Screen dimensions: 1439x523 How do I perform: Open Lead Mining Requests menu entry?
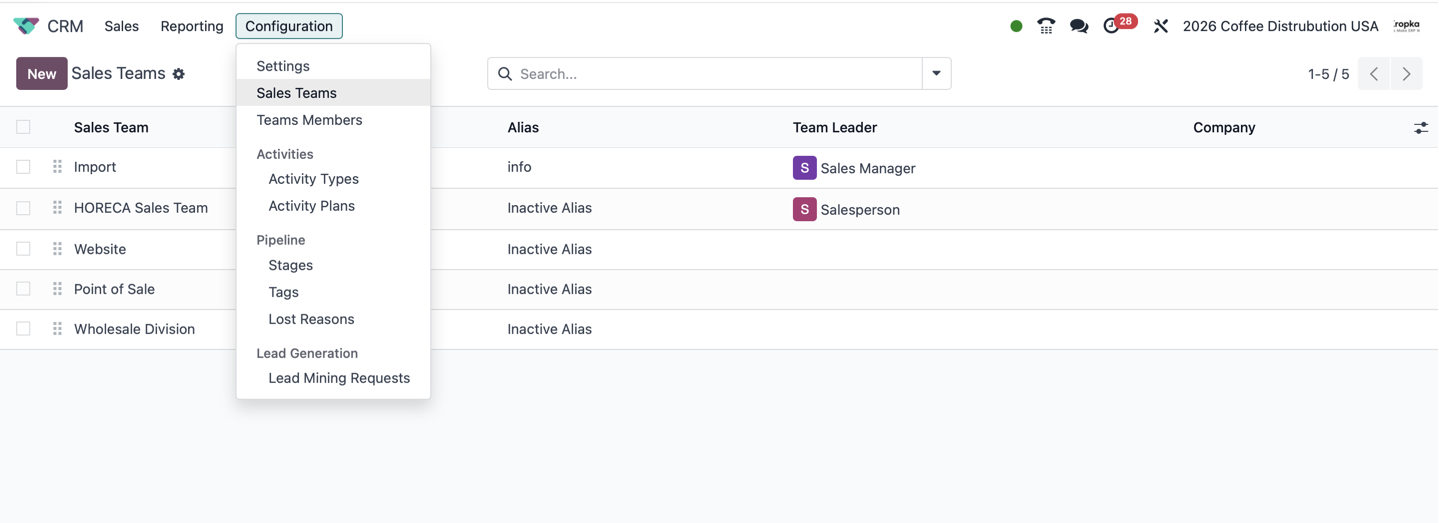[x=333, y=378]
